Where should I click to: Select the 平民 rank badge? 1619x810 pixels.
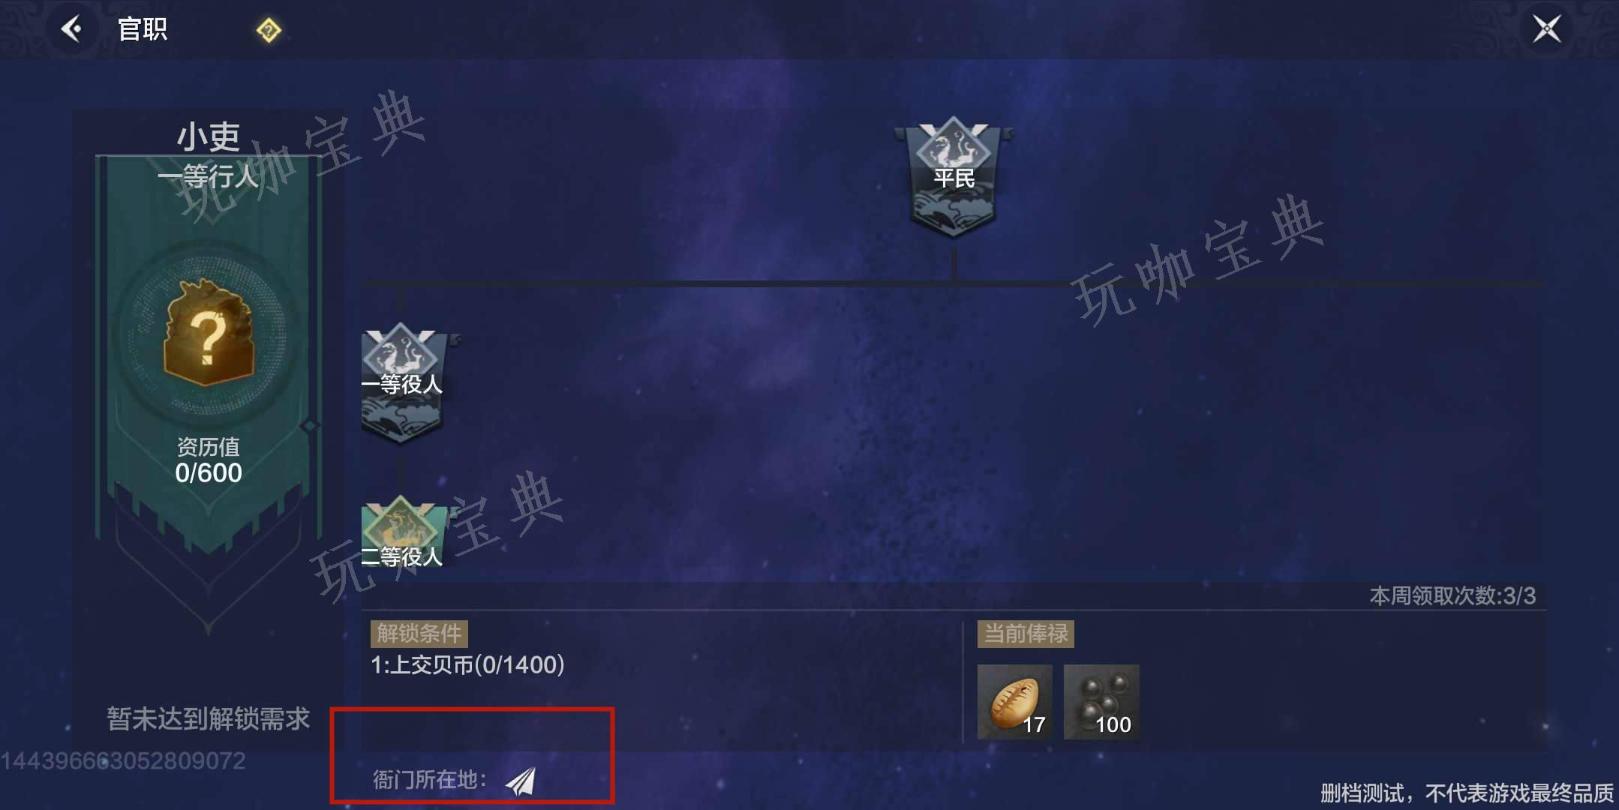[954, 178]
